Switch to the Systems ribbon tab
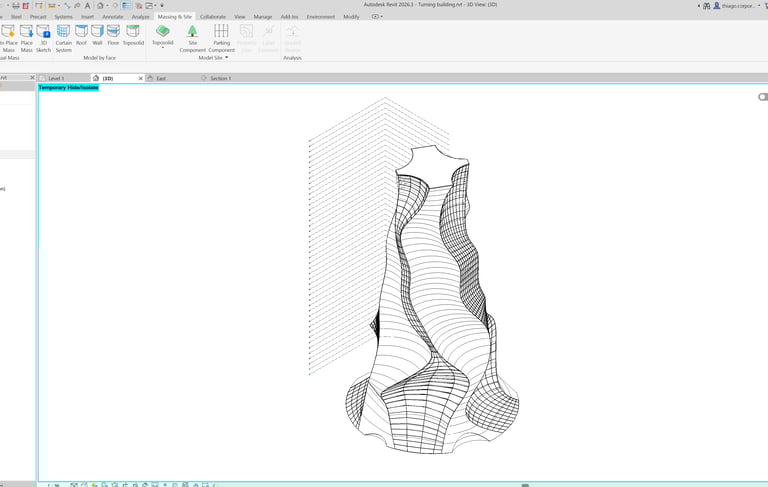Screen dimensions: 768x487 [63, 17]
